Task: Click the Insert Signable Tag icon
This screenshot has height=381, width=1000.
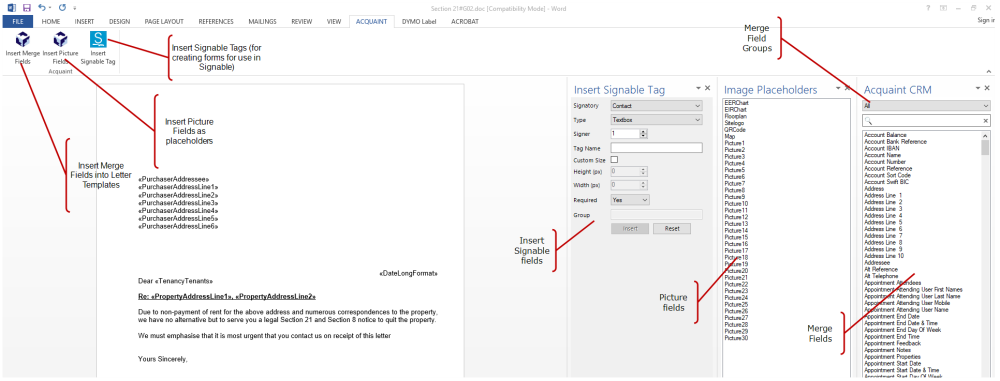Action: tap(98, 40)
